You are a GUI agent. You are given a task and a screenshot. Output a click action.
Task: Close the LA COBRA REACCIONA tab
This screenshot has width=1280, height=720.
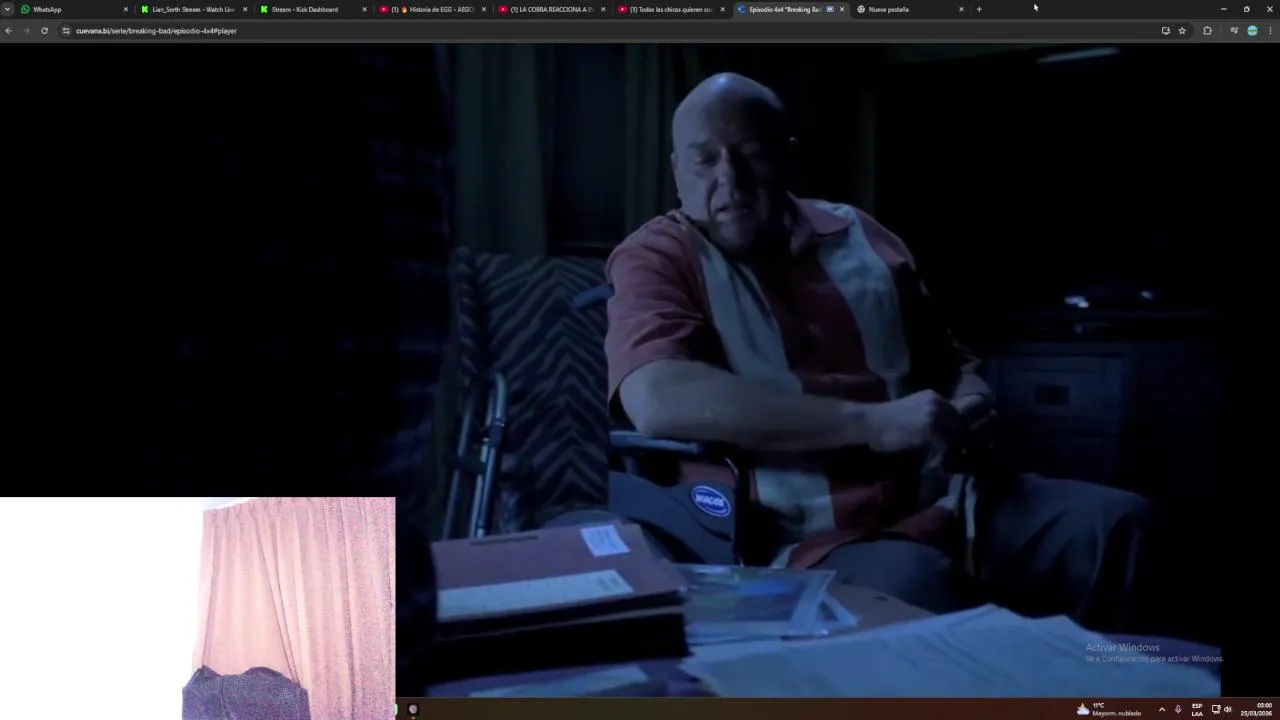pyautogui.click(x=603, y=9)
